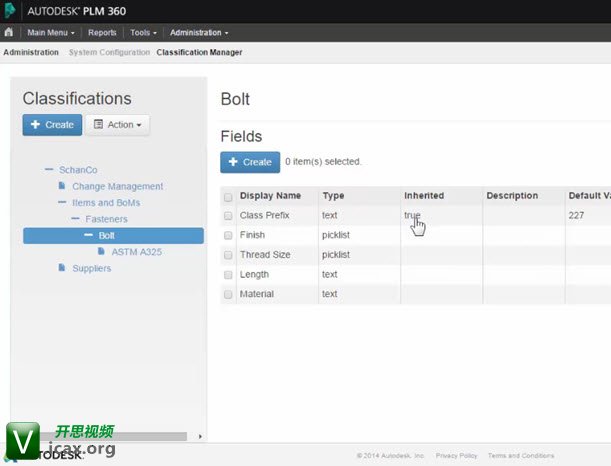Click Create button under Classifications

coord(52,125)
